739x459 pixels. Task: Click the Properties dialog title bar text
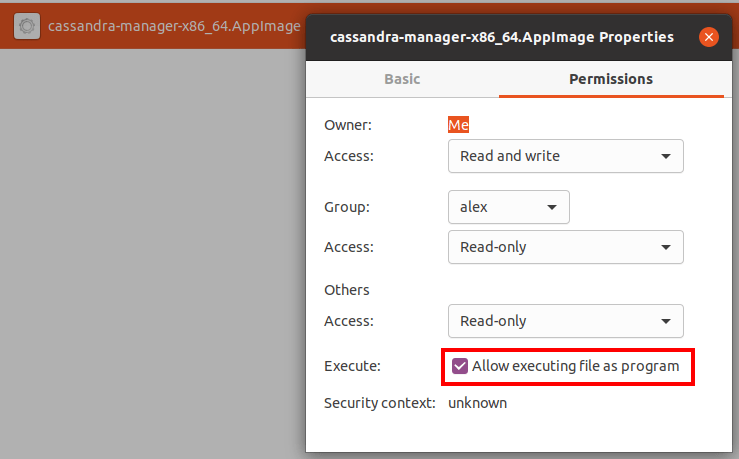(502, 37)
